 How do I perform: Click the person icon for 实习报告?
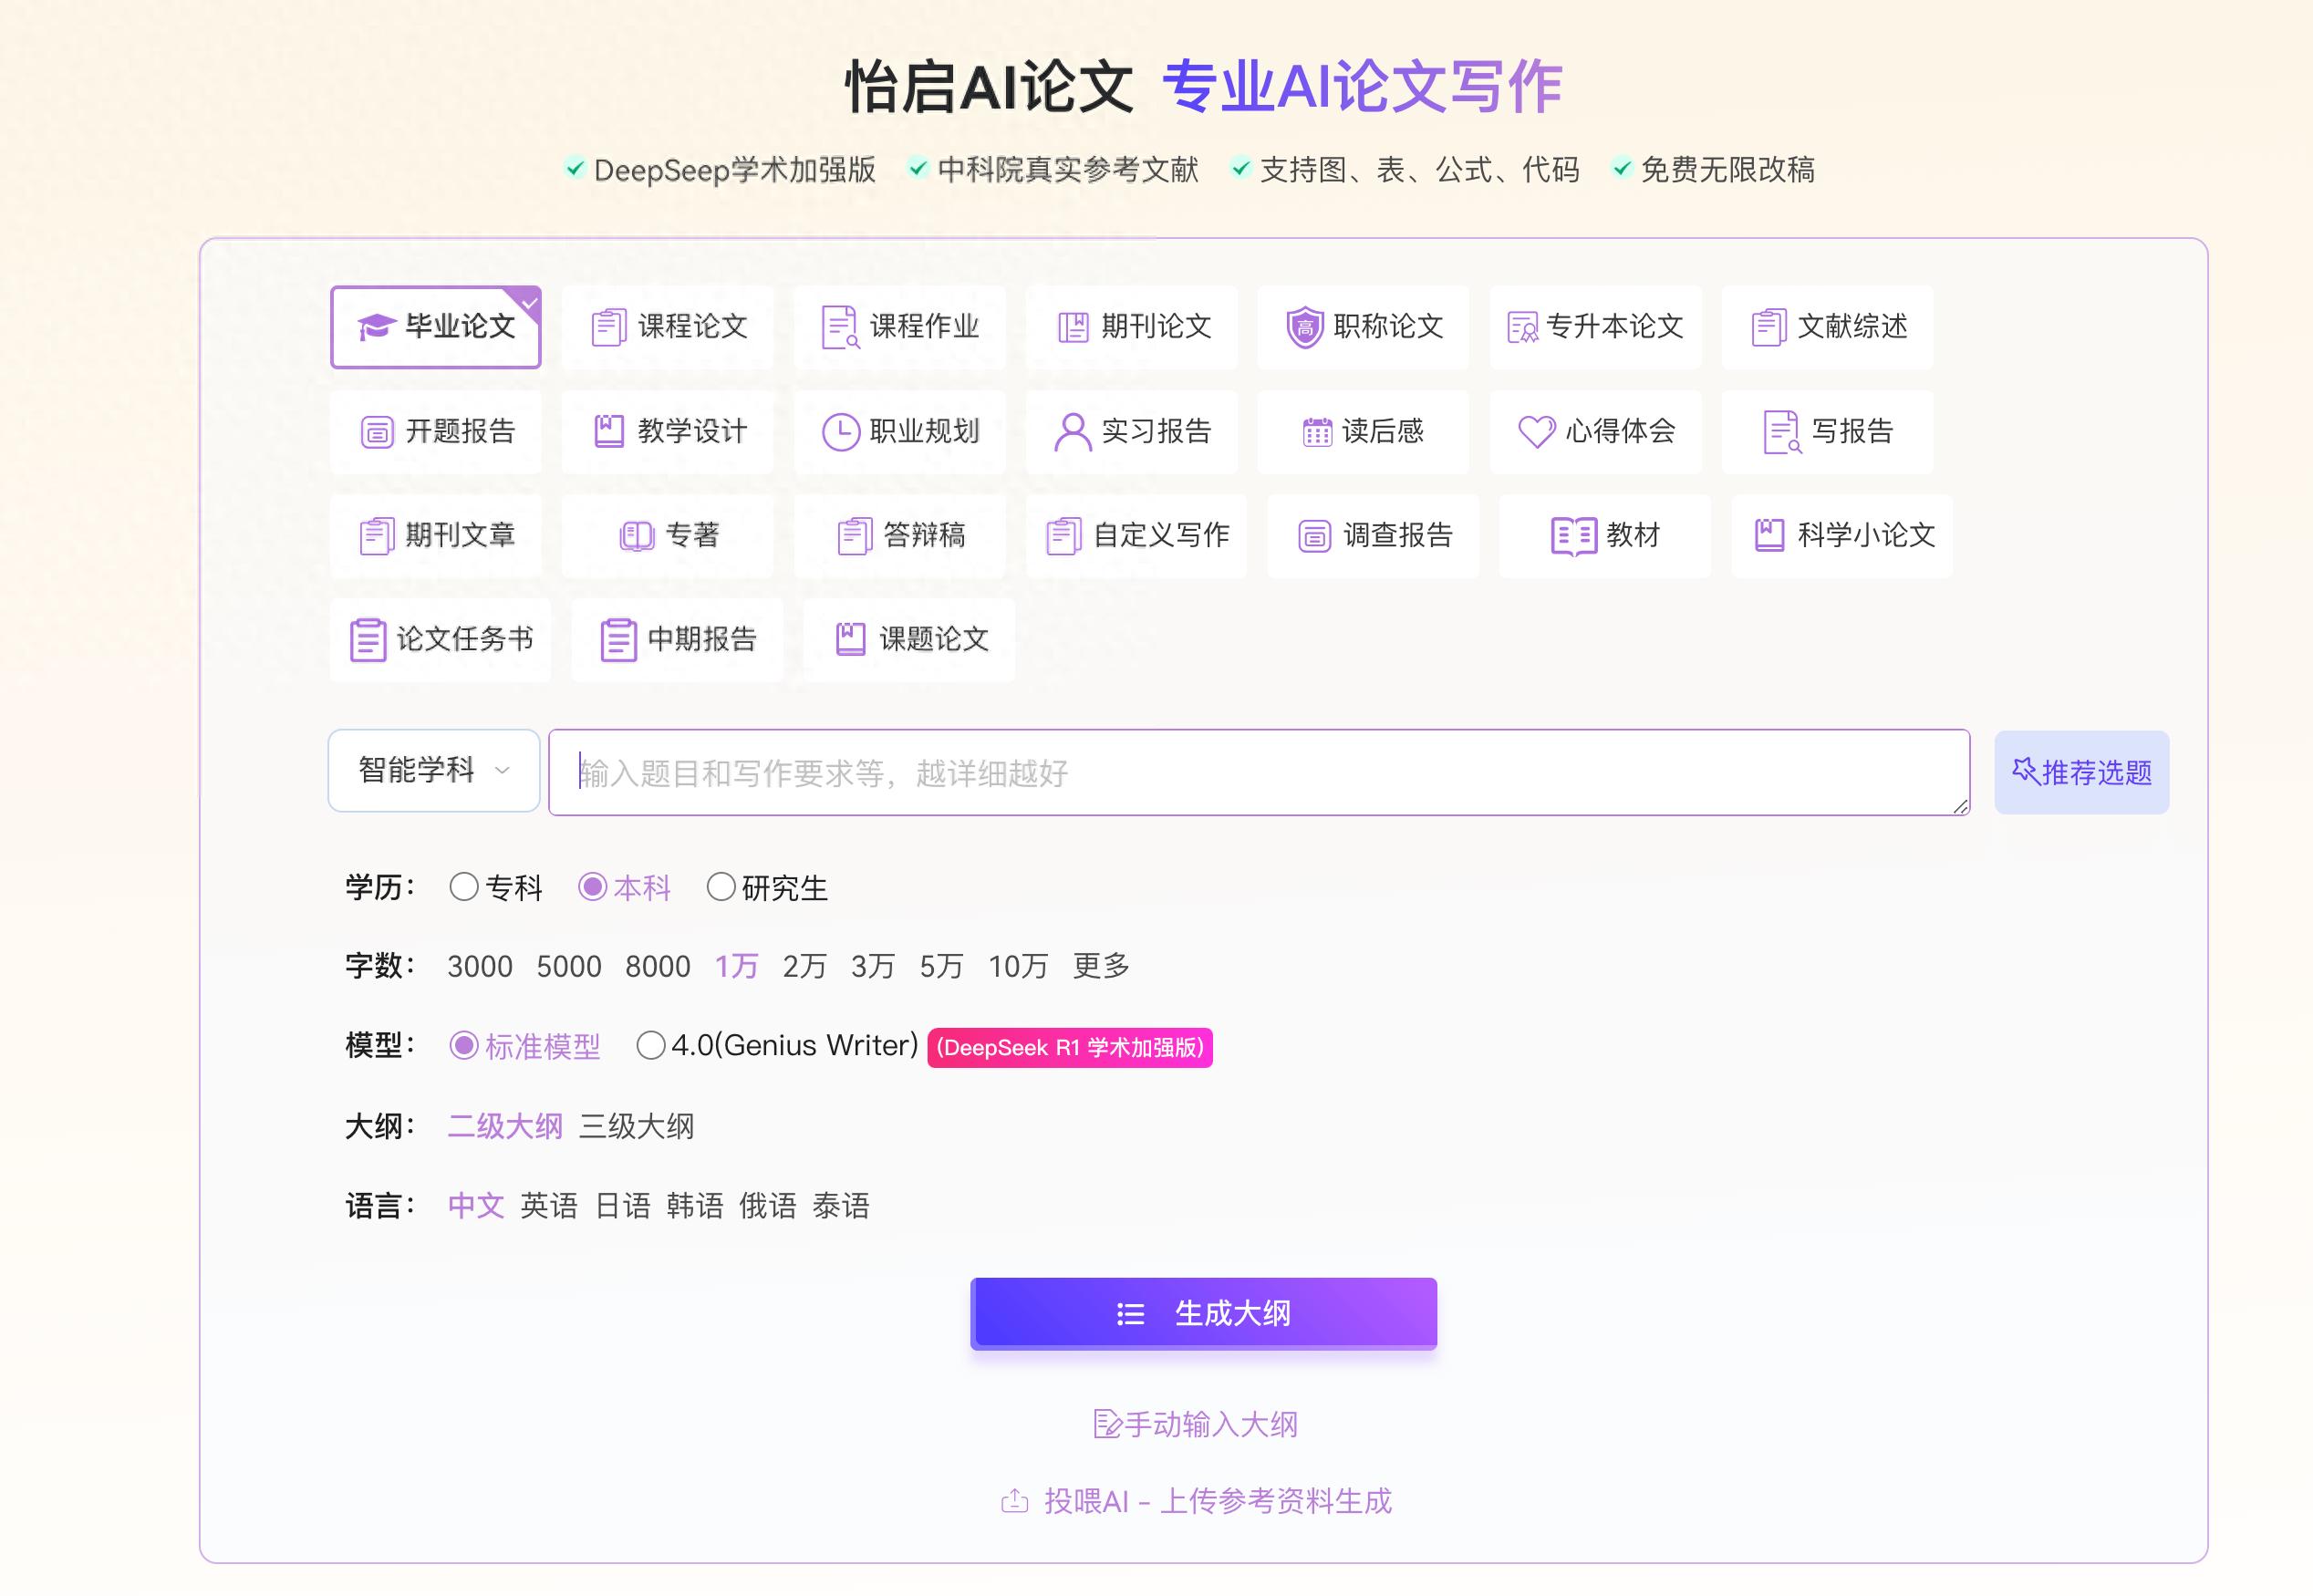[x=1072, y=432]
